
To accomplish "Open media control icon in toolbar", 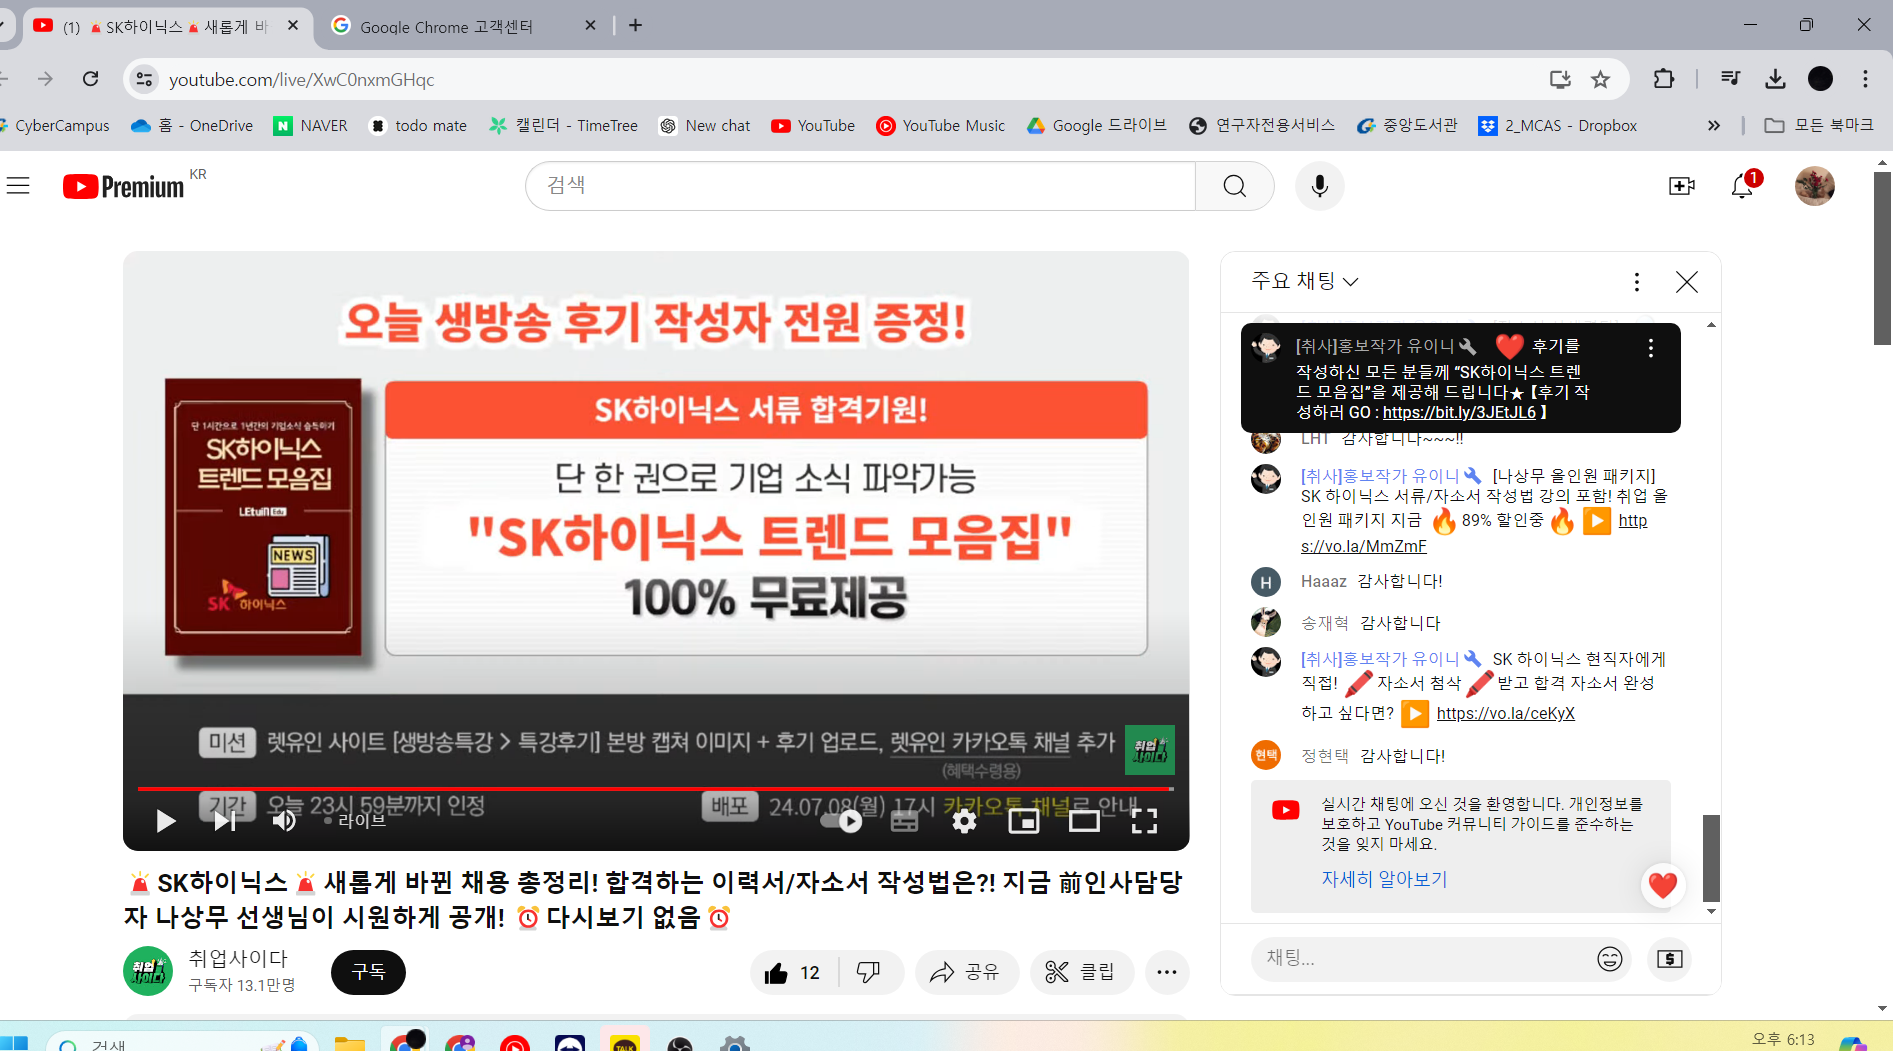I will 1730,79.
